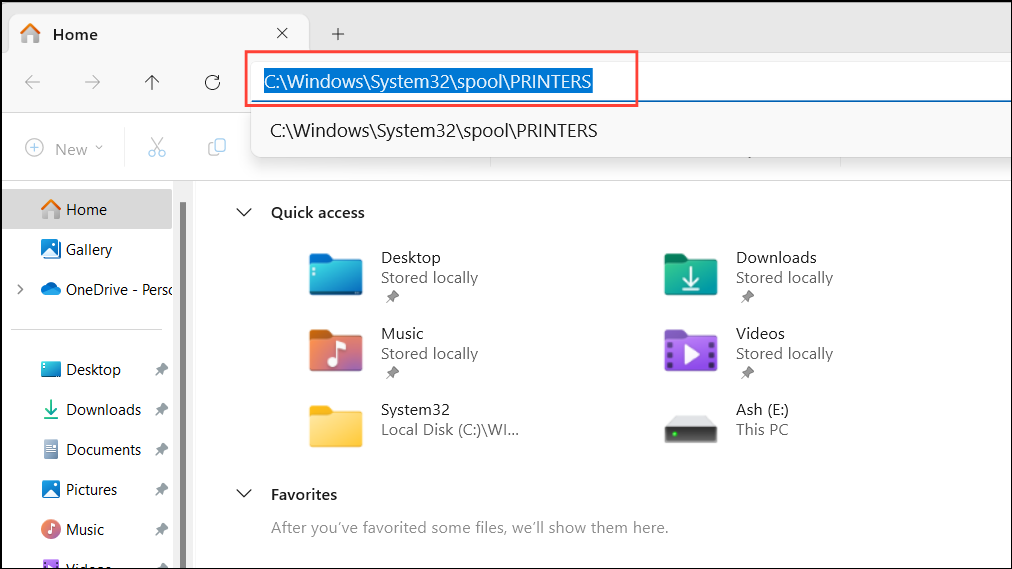The height and width of the screenshot is (569, 1012).
Task: Add a new tab with plus button
Action: click(x=338, y=34)
